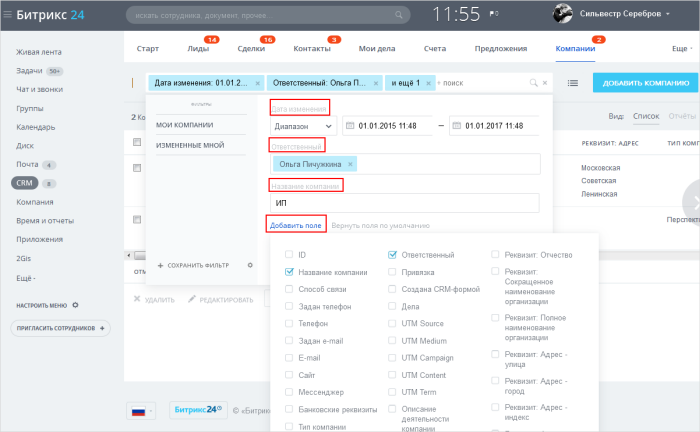Open calendar icon for start date 01.01.2015
Image resolution: width=700 pixels, height=432 pixels.
point(350,126)
